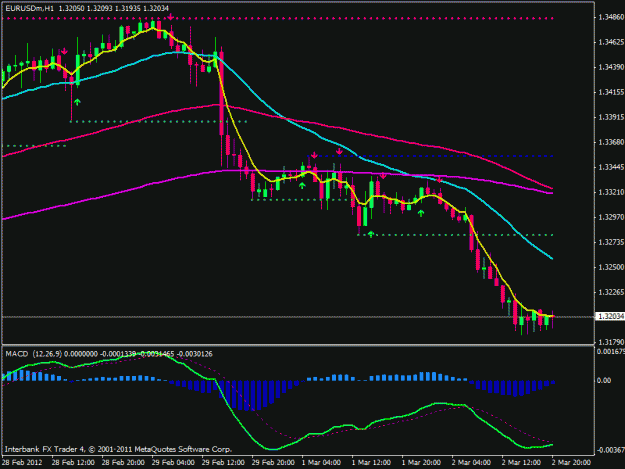Click the 2 Mar 12:00 time label

pos(521,463)
